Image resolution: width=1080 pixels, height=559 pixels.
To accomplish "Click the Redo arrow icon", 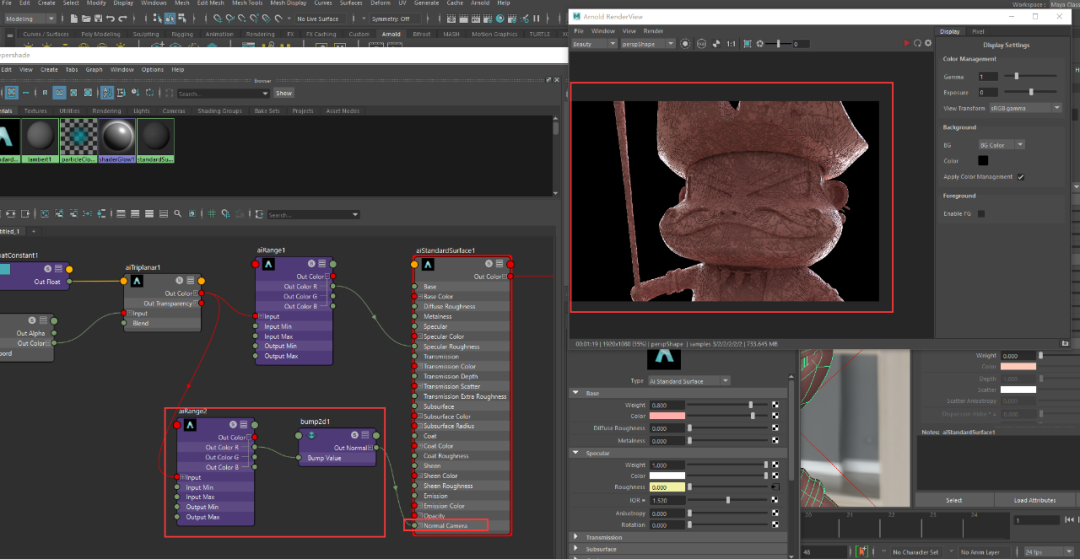I will point(123,19).
